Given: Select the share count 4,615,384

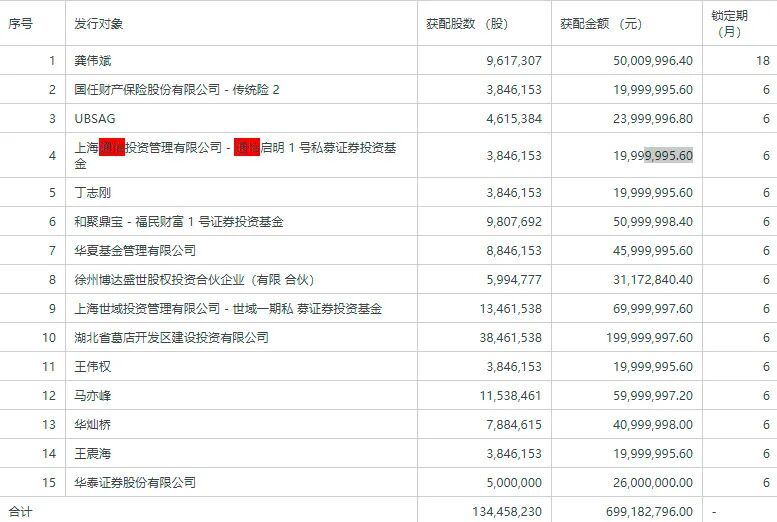Looking at the screenshot, I should point(514,119).
